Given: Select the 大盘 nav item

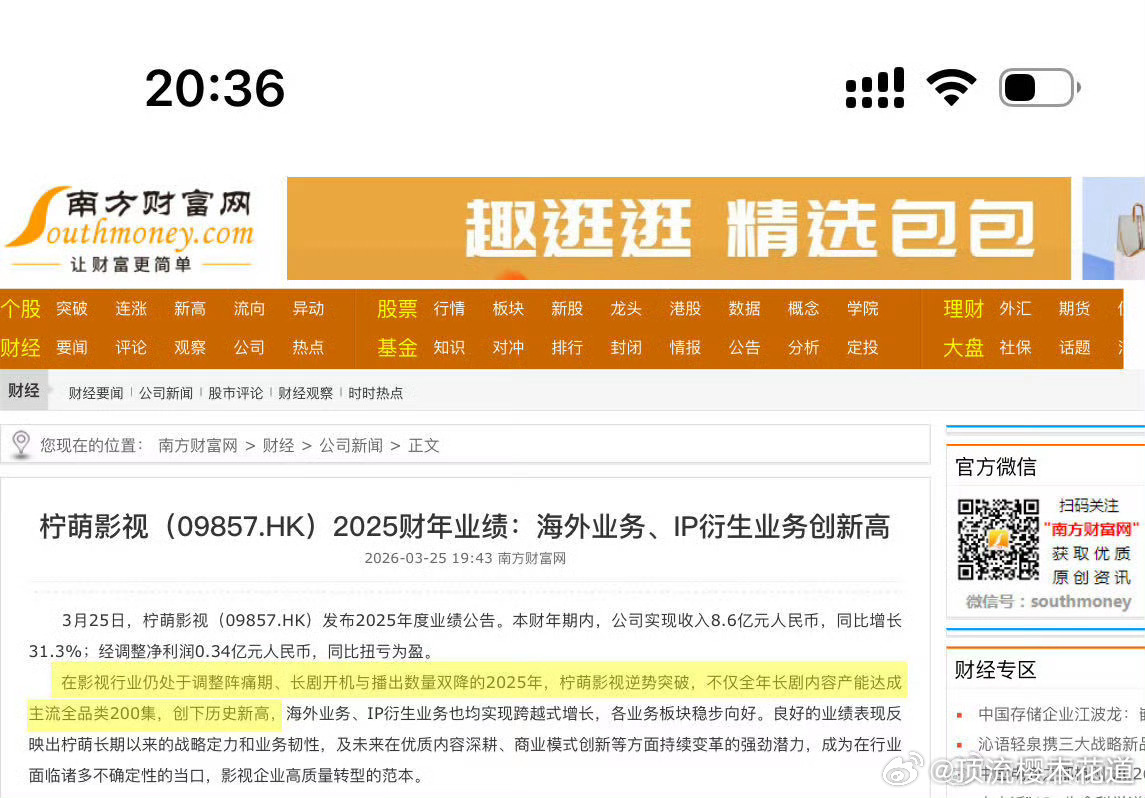Looking at the screenshot, I should point(961,347).
